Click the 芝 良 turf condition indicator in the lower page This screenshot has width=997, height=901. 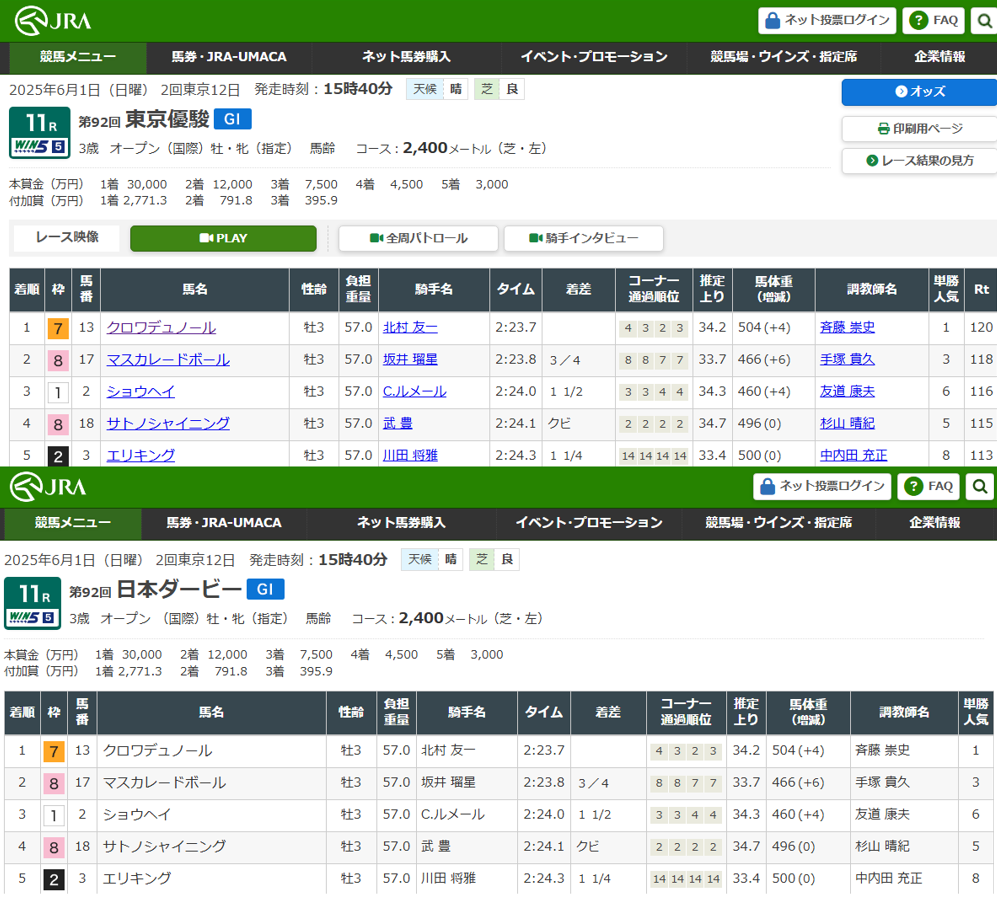(x=494, y=560)
